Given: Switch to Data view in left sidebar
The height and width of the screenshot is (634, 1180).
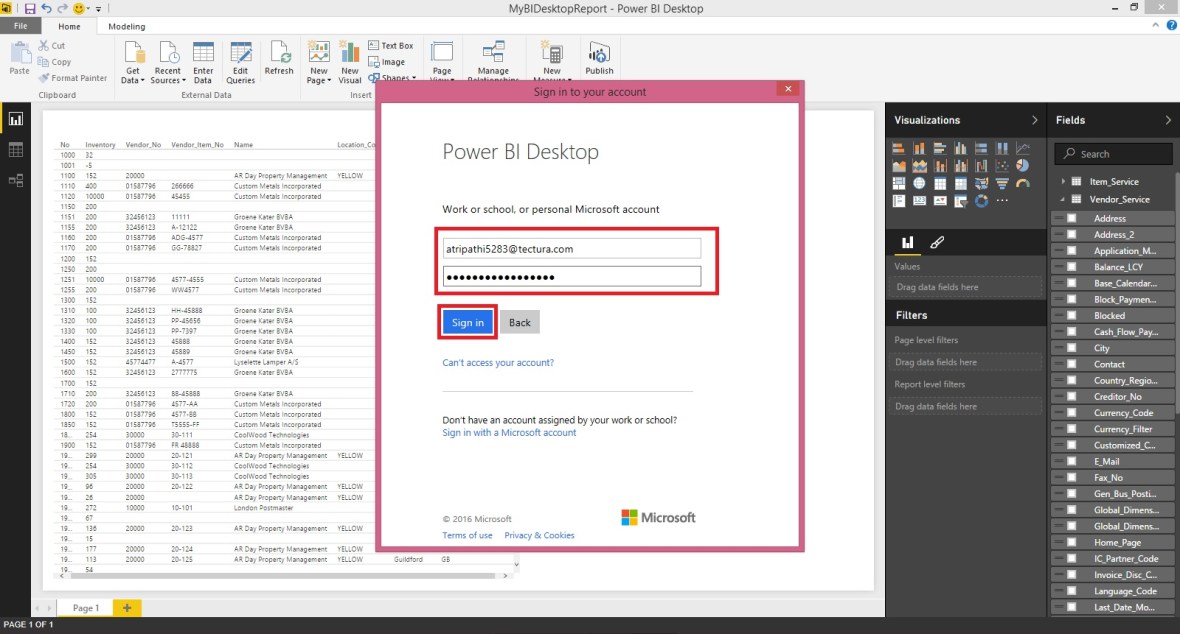Looking at the screenshot, I should click(x=16, y=148).
